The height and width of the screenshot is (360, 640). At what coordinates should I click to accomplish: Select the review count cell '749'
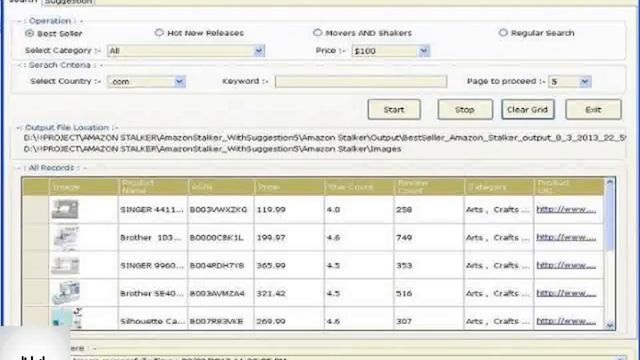click(x=429, y=237)
